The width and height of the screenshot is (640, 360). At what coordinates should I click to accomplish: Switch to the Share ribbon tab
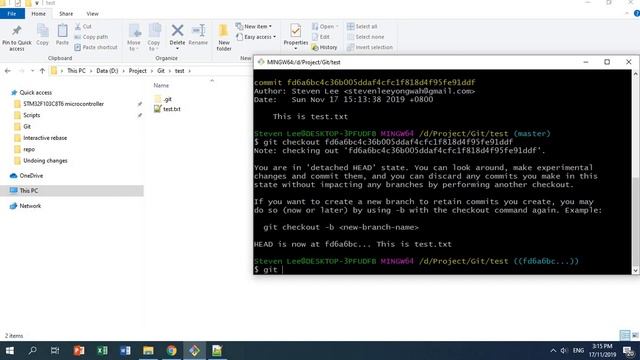pos(66,14)
